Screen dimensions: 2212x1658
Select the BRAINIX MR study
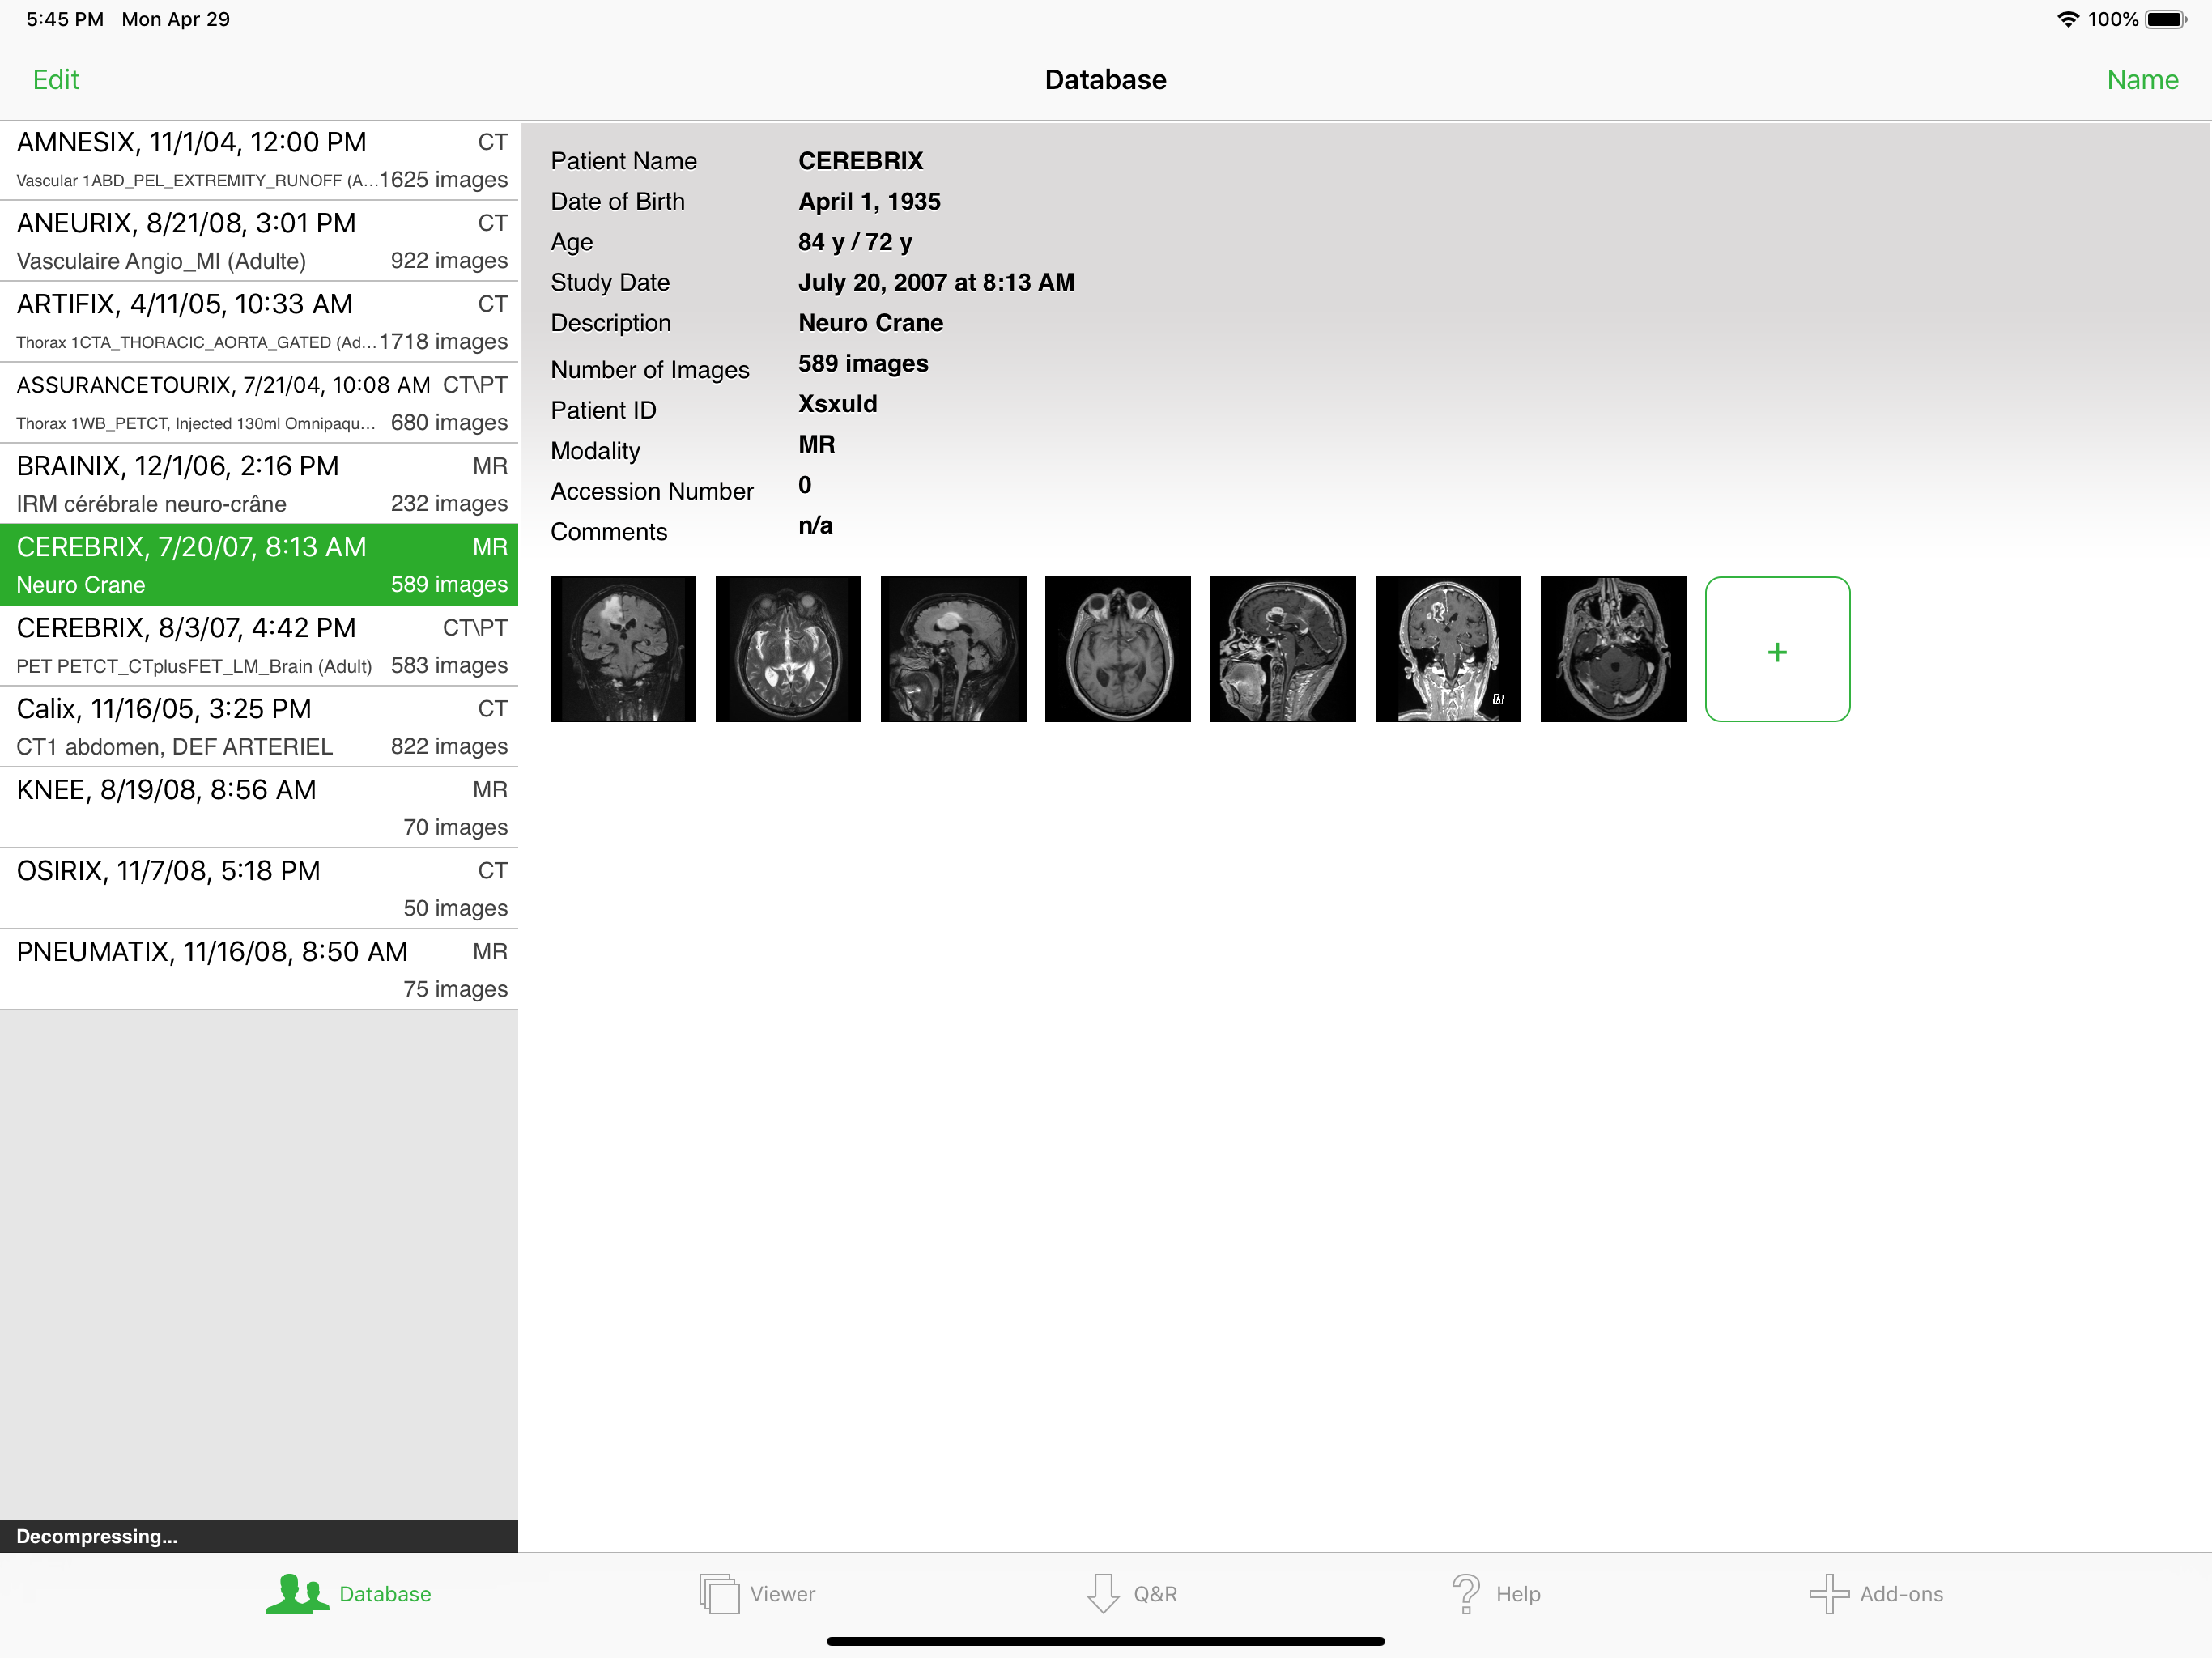coord(259,484)
